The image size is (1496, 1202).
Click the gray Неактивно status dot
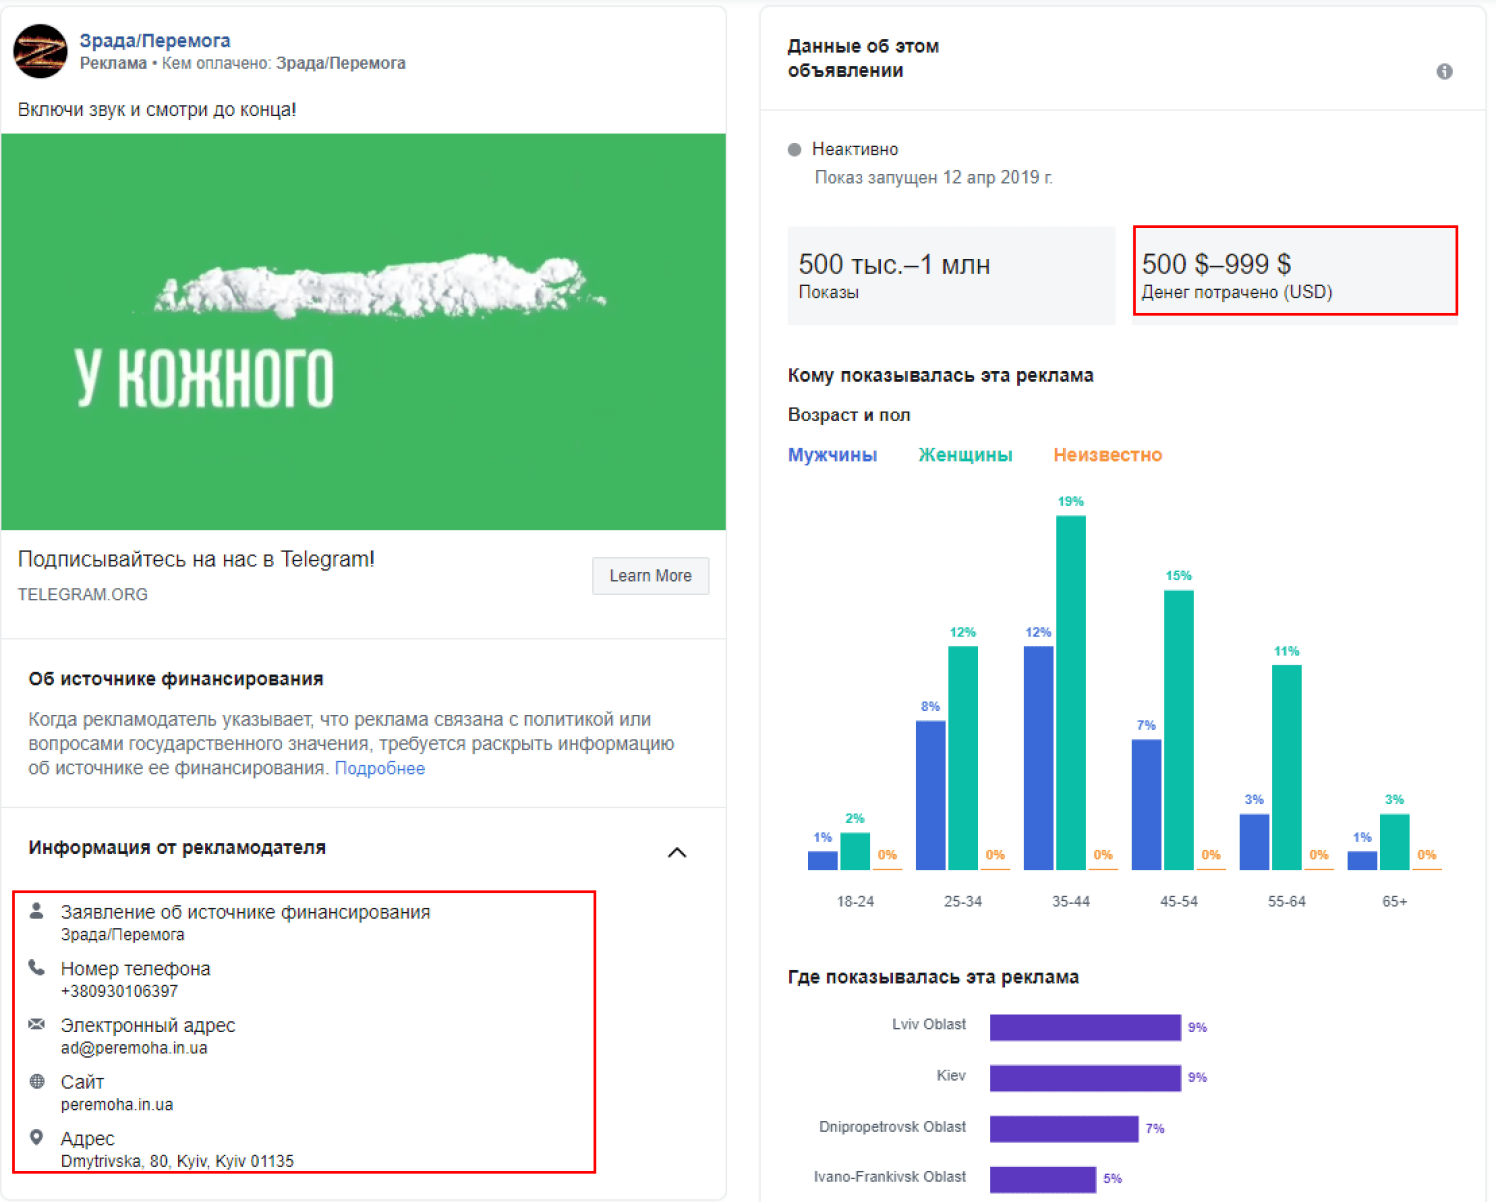(795, 150)
